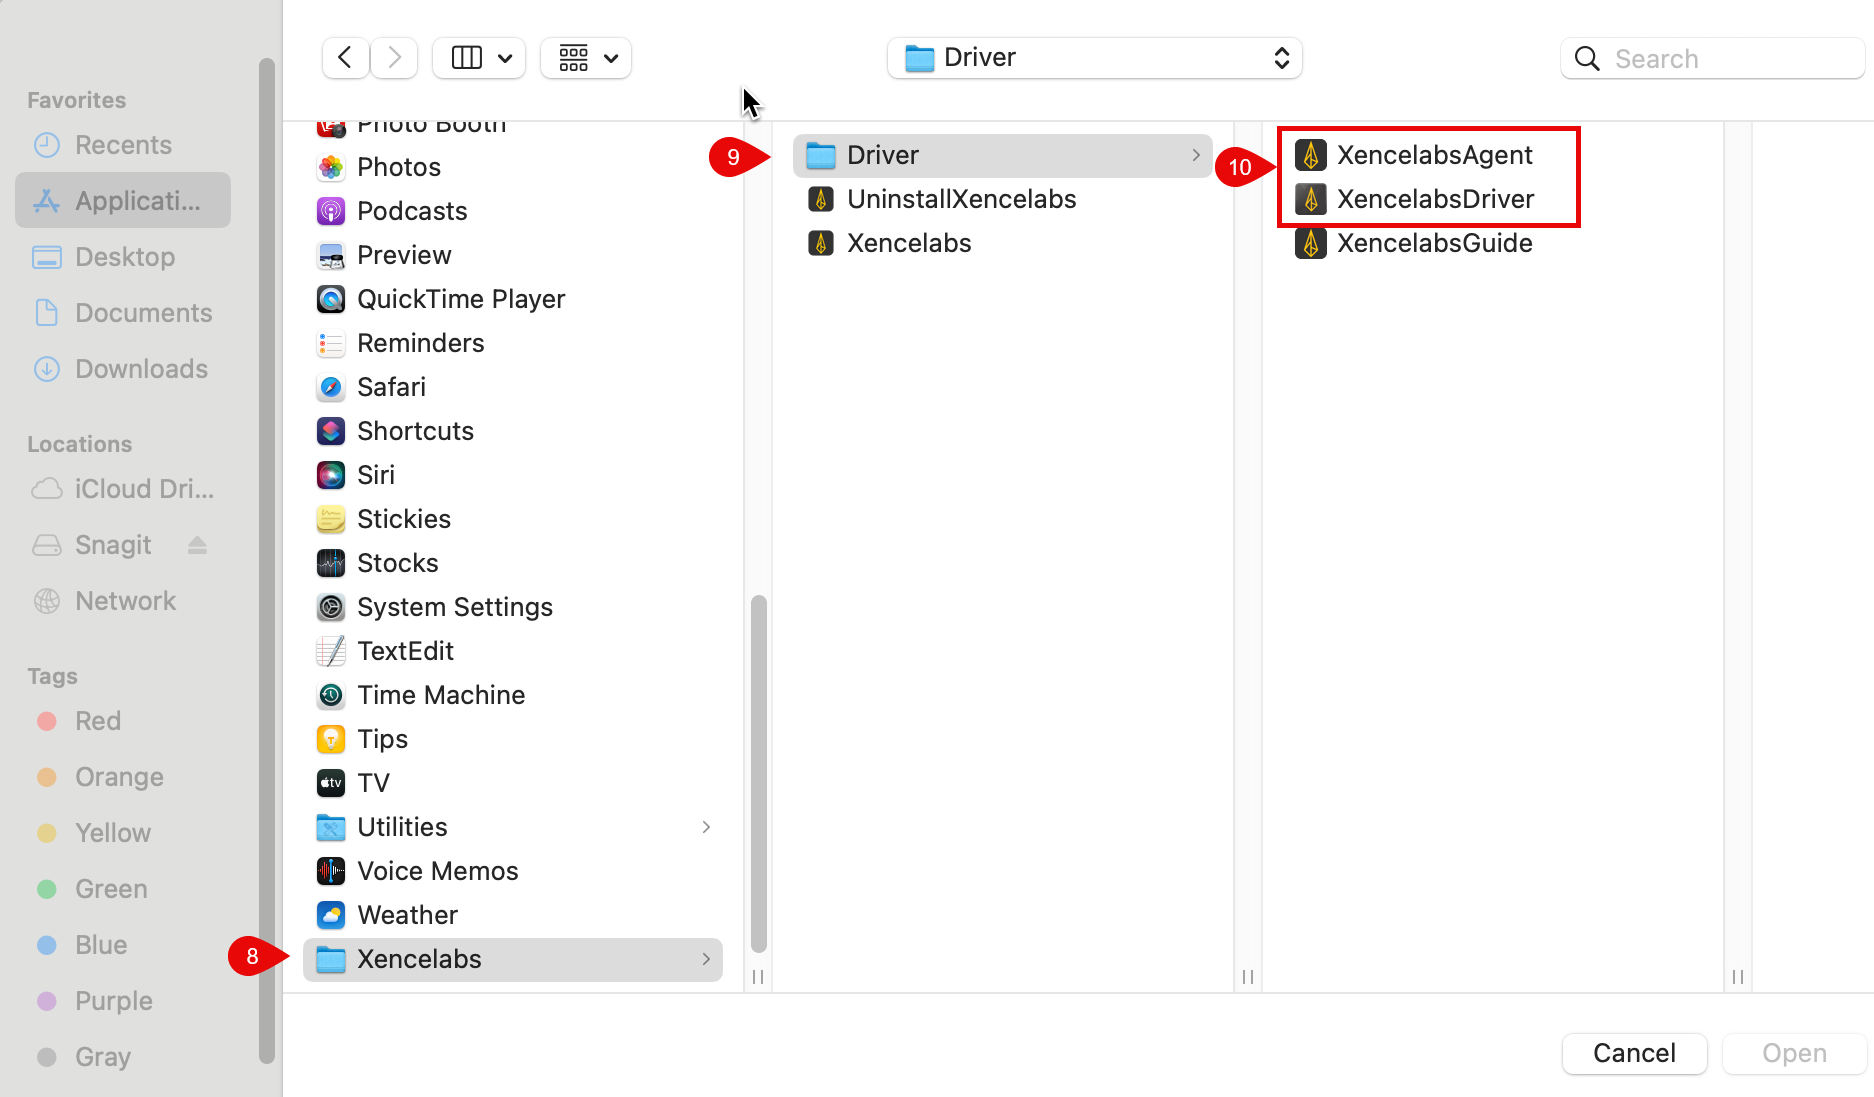Expand the Utilities folder chevron
Image resolution: width=1874 pixels, height=1097 pixels.
706,827
